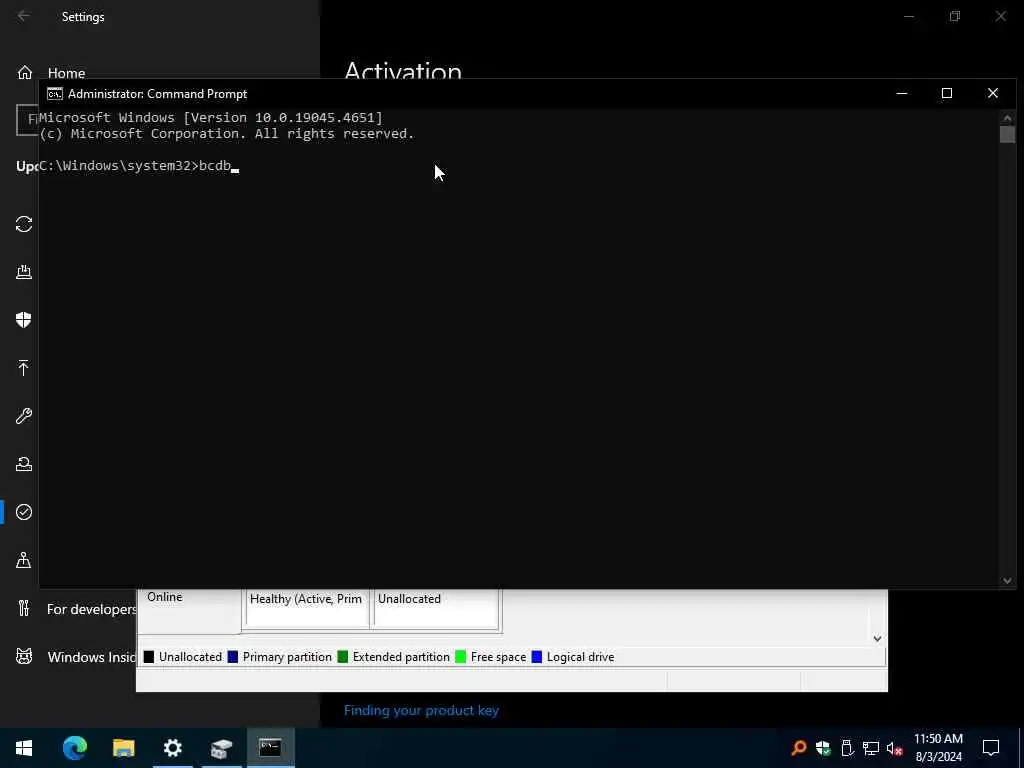The width and height of the screenshot is (1024, 768).
Task: Click the Activation page heading
Action: [403, 71]
